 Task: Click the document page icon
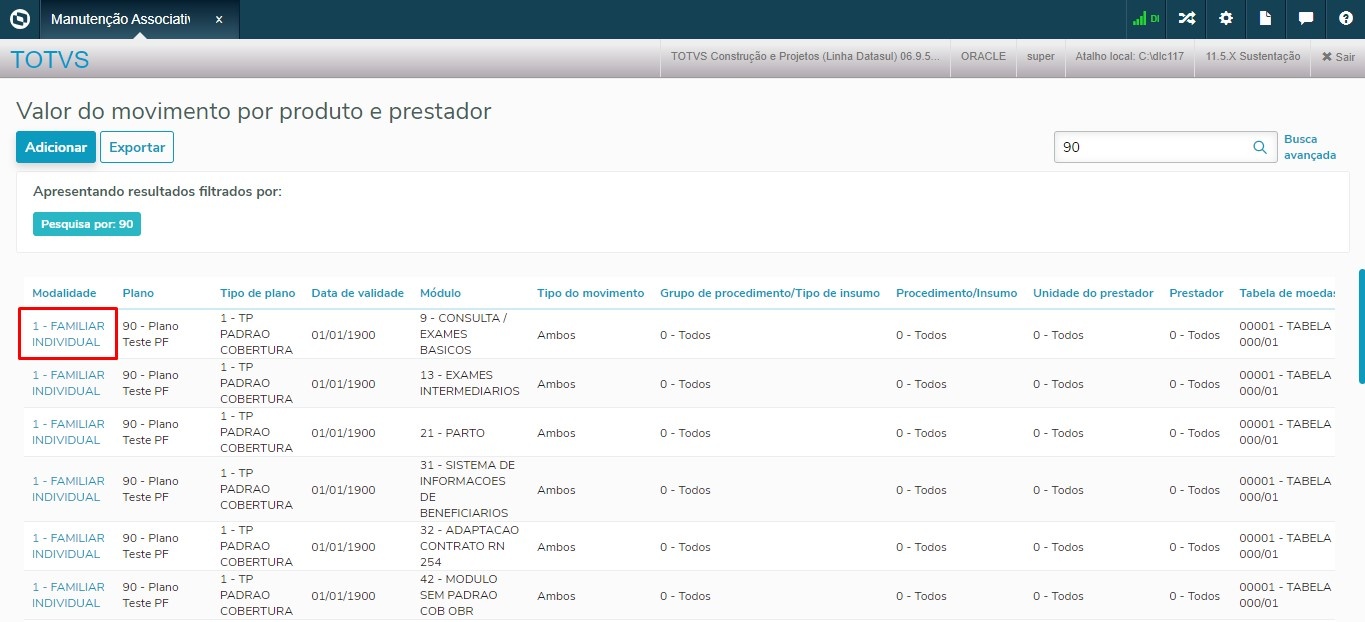(x=1266, y=19)
